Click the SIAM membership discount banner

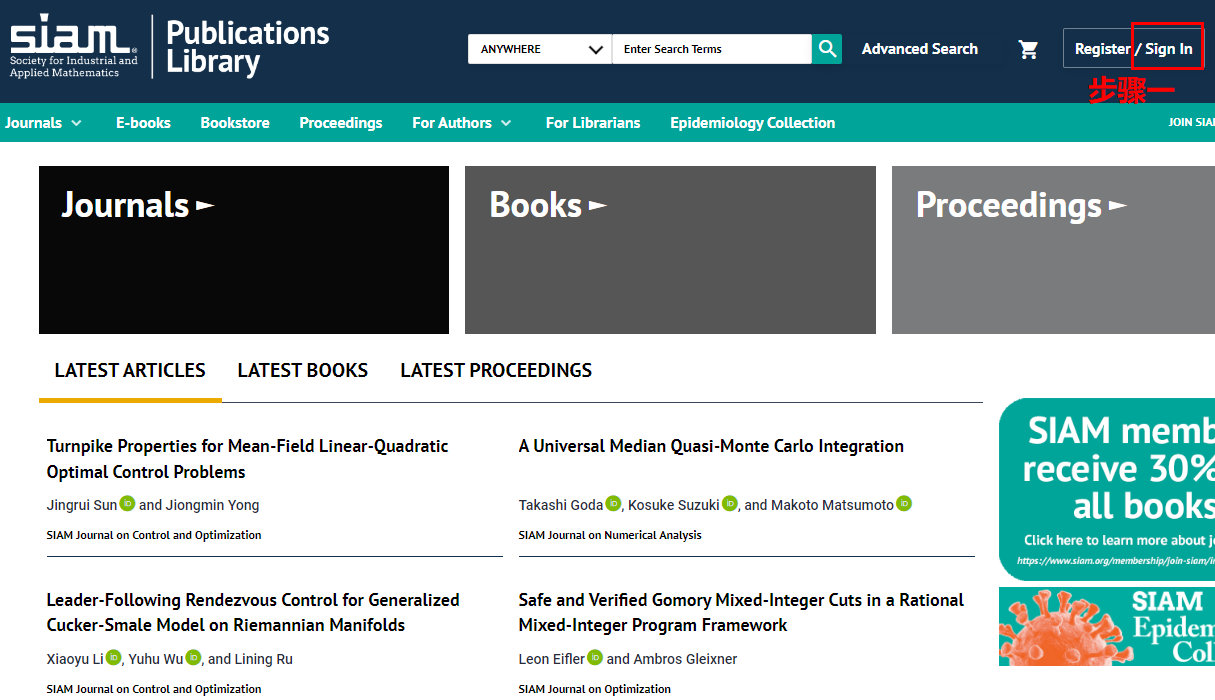pos(1107,489)
